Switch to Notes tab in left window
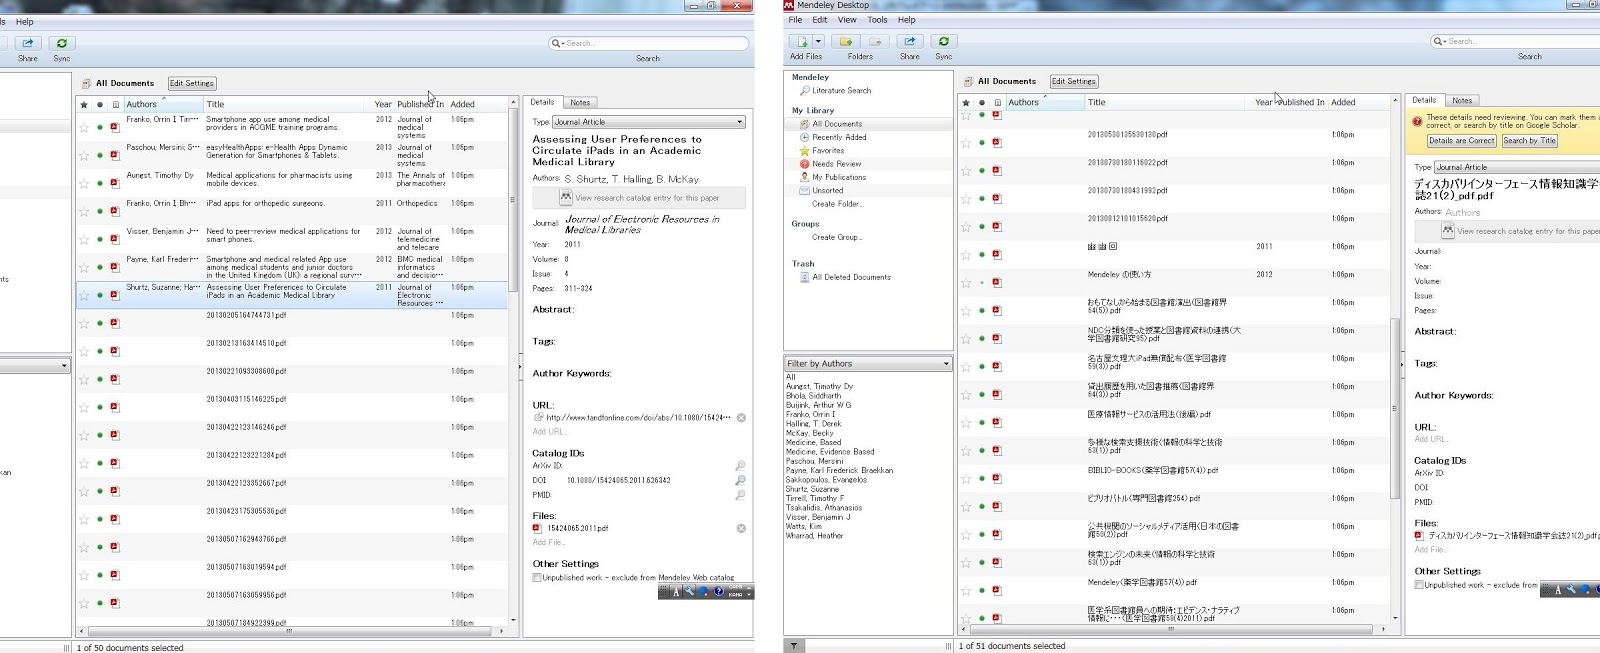The width and height of the screenshot is (1600, 653). click(580, 102)
